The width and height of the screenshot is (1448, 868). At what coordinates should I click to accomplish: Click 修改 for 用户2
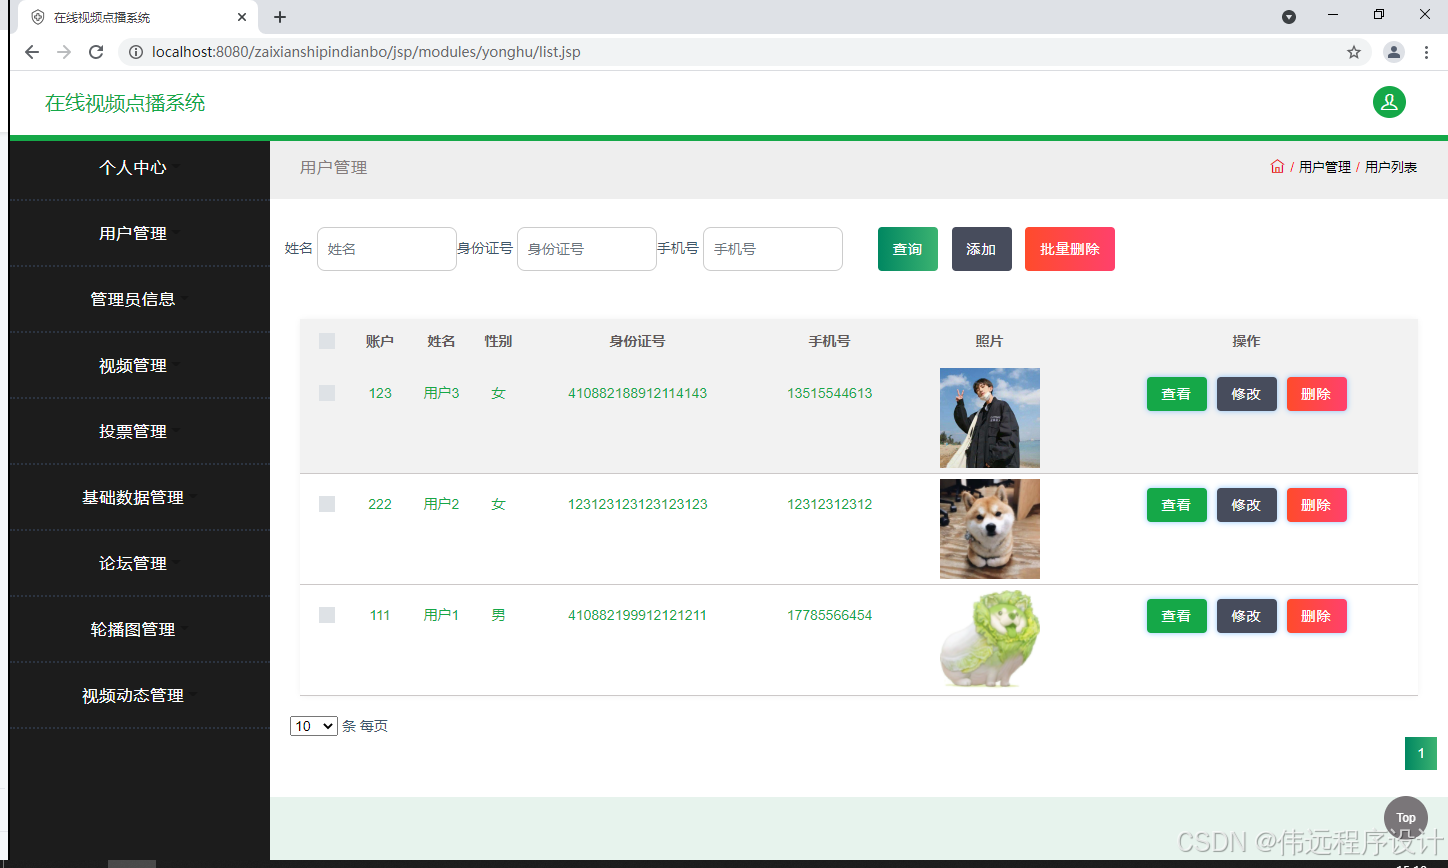(1247, 505)
